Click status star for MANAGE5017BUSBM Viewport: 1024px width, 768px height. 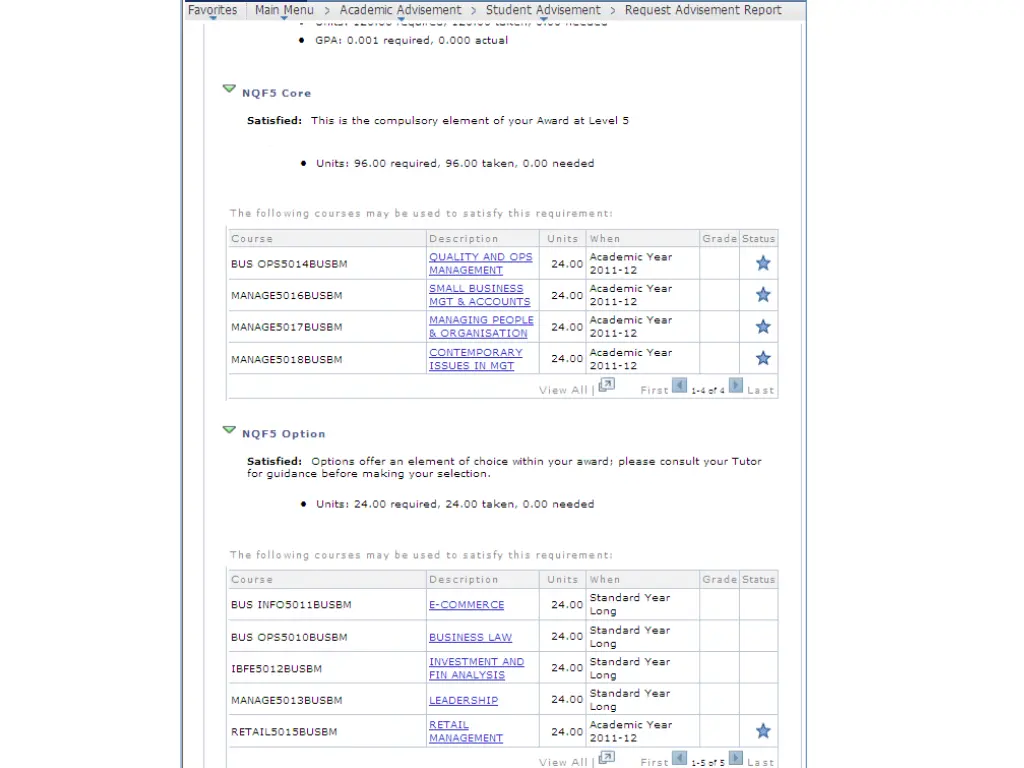click(x=763, y=327)
